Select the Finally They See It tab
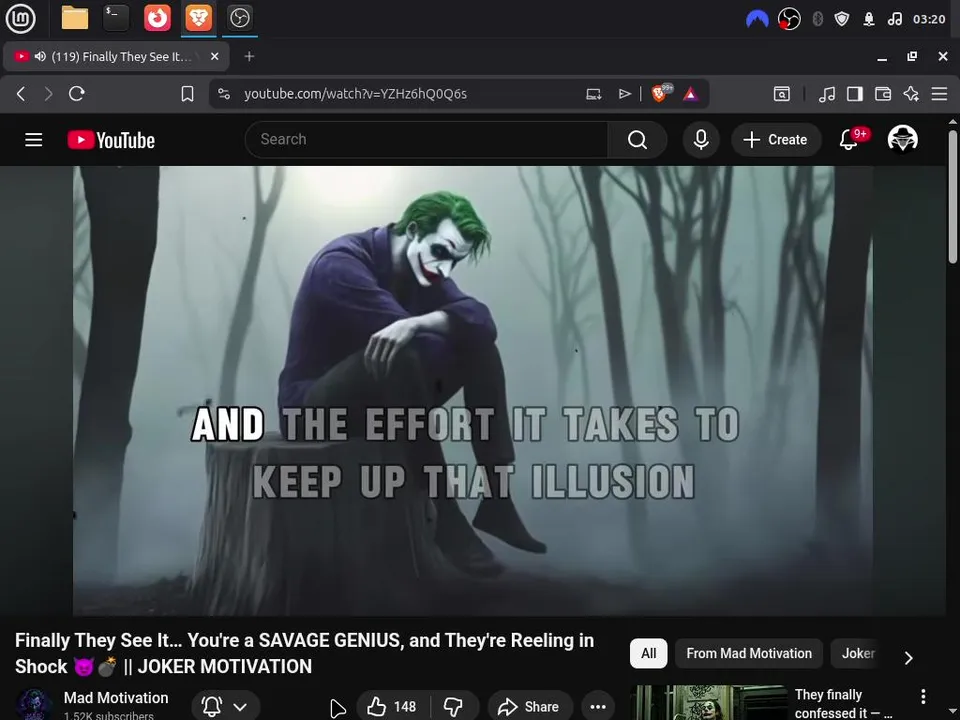Screen dimensions: 960x720 point(116,56)
